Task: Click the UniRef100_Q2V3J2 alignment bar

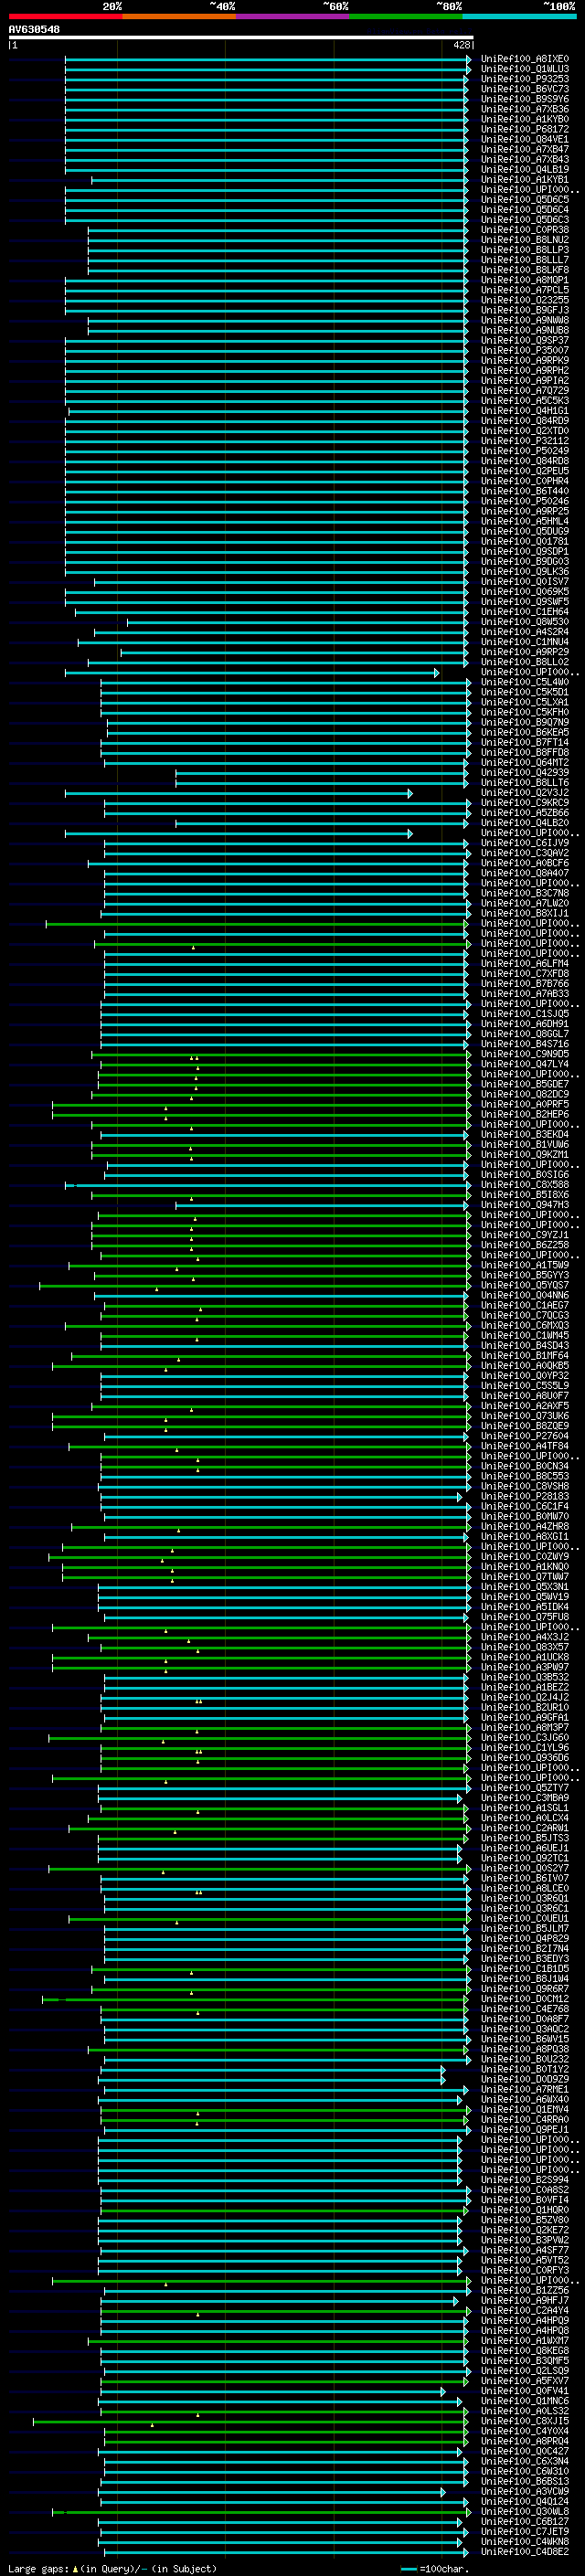Action: (x=239, y=793)
